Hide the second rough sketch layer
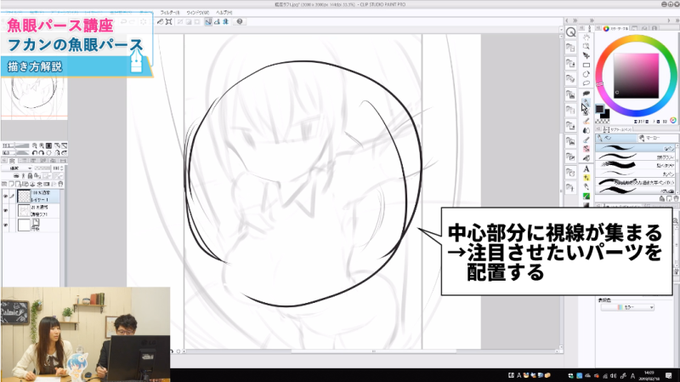Viewport: 680px width, 382px height. tap(6, 211)
